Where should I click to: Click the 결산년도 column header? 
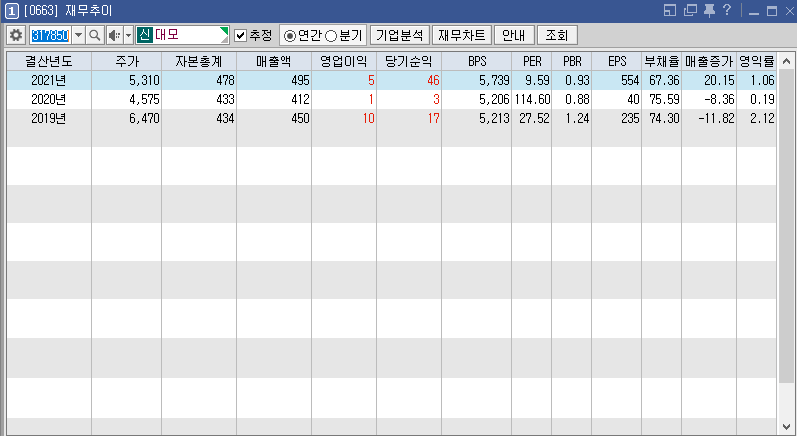[x=49, y=61]
